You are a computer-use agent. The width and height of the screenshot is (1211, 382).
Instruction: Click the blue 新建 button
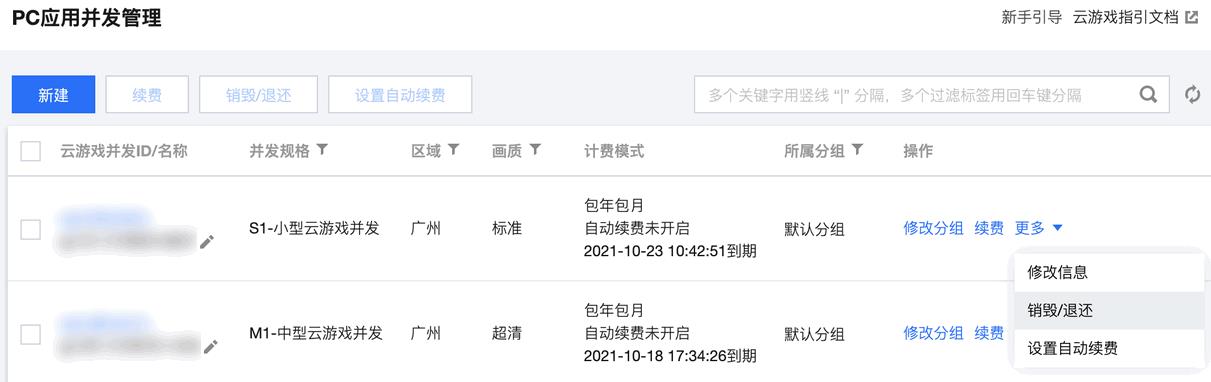pos(54,95)
